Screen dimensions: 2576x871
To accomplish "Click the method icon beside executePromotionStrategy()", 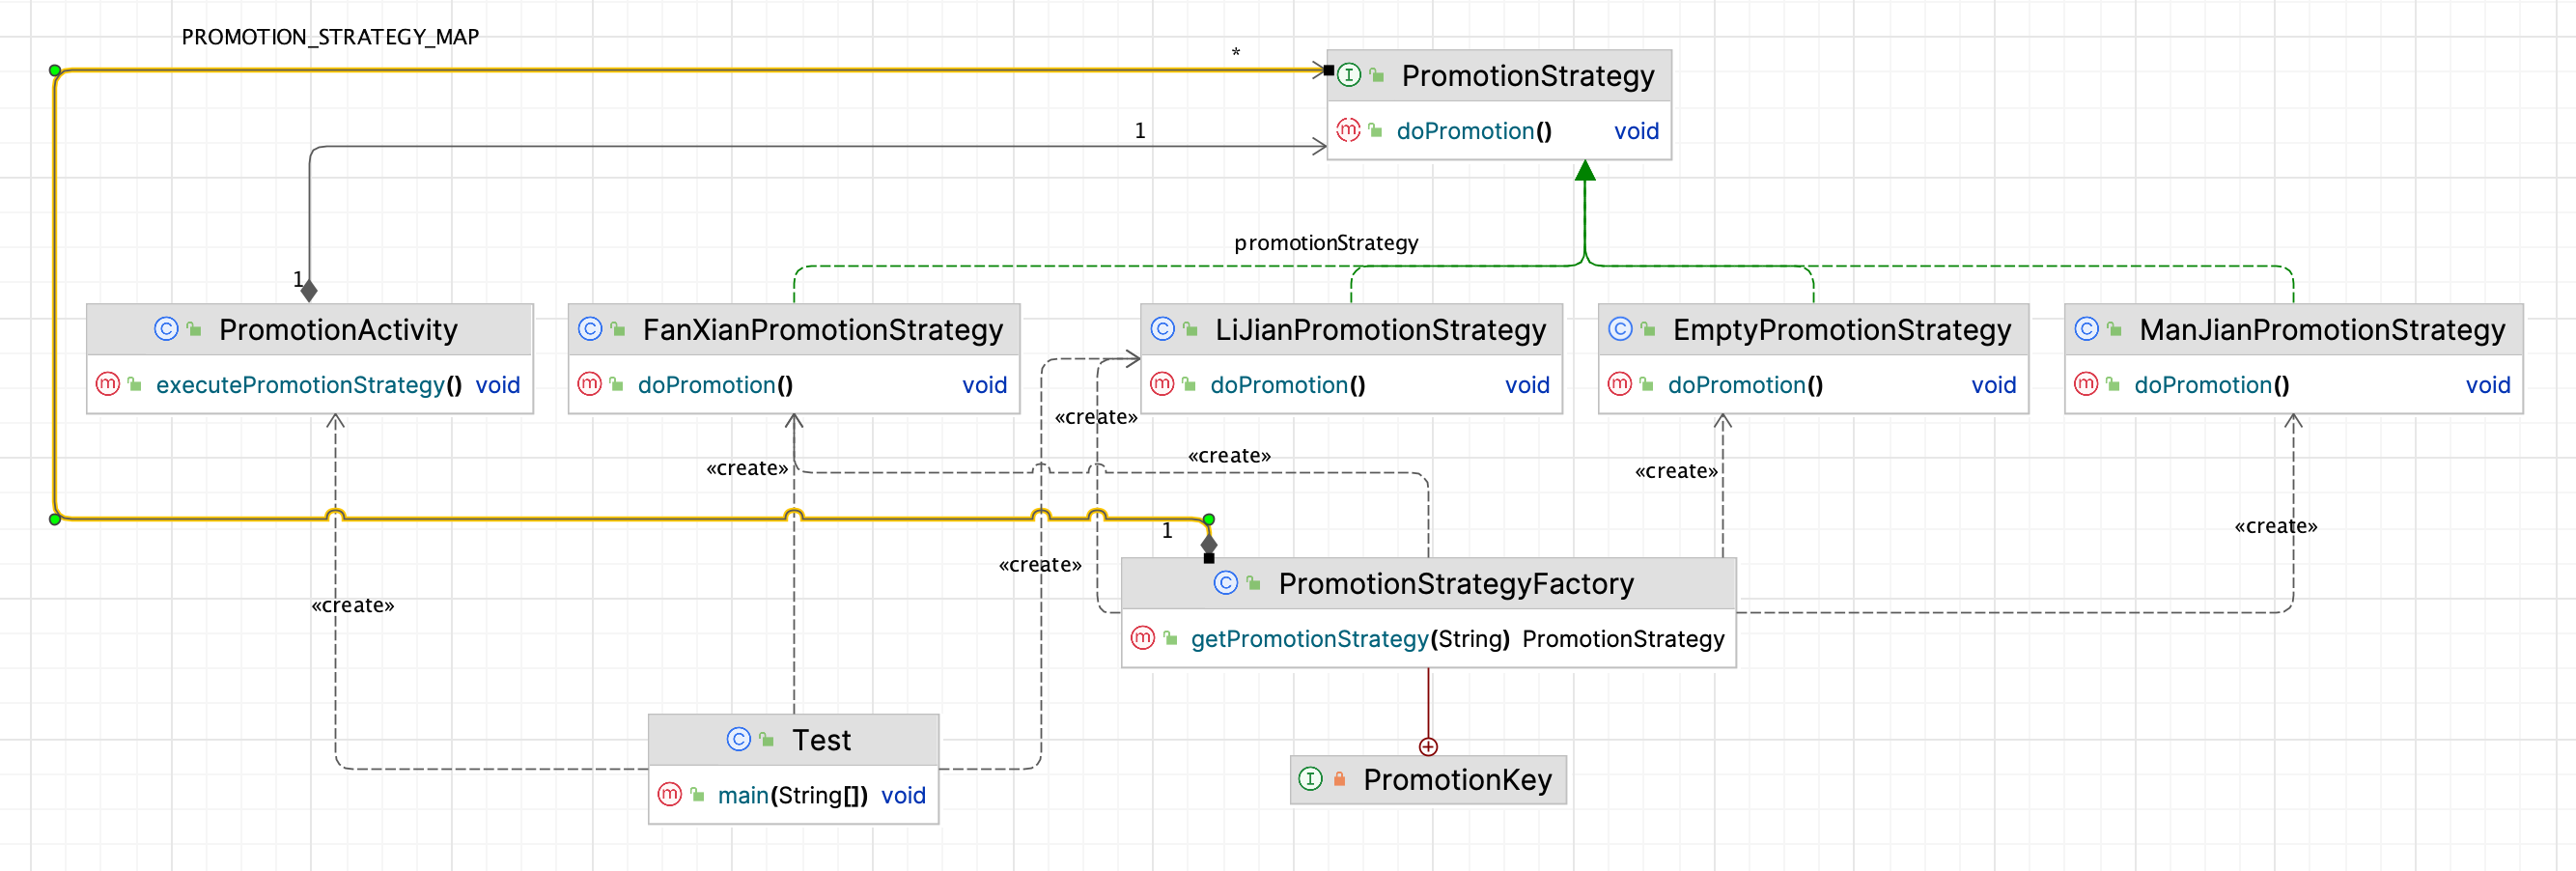I will click(108, 384).
